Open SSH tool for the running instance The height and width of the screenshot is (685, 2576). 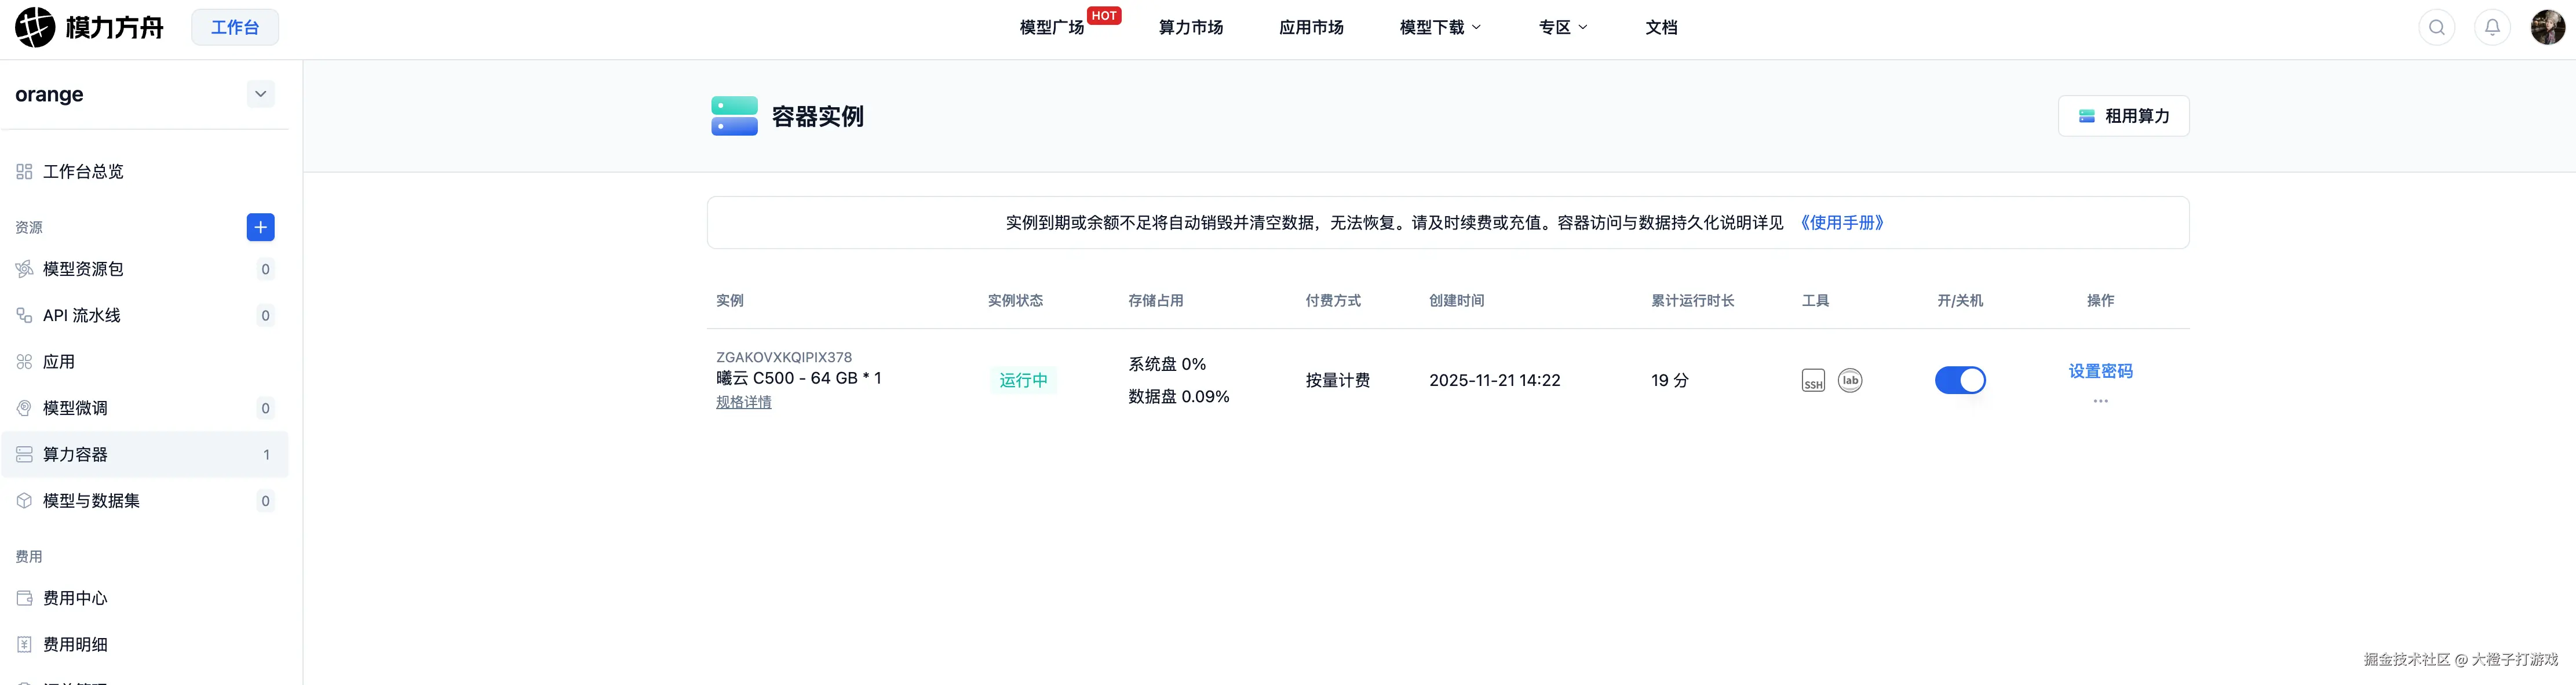click(x=1813, y=381)
